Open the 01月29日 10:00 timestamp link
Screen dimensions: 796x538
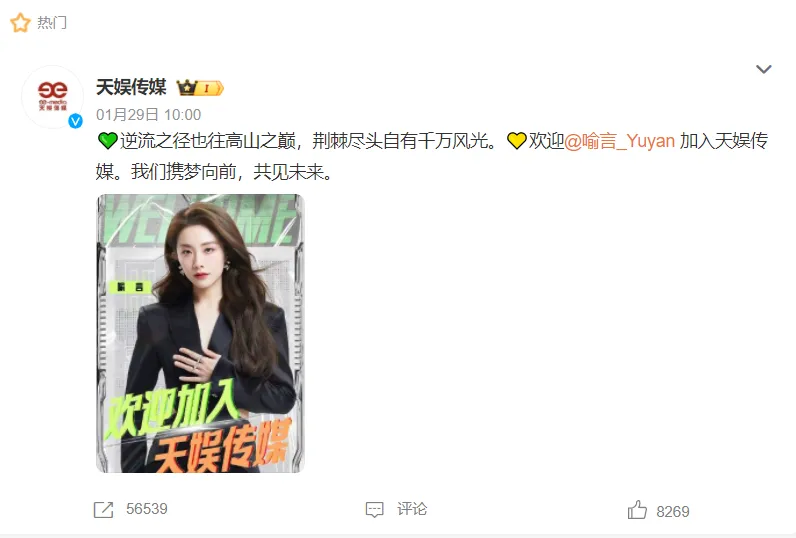coord(149,115)
